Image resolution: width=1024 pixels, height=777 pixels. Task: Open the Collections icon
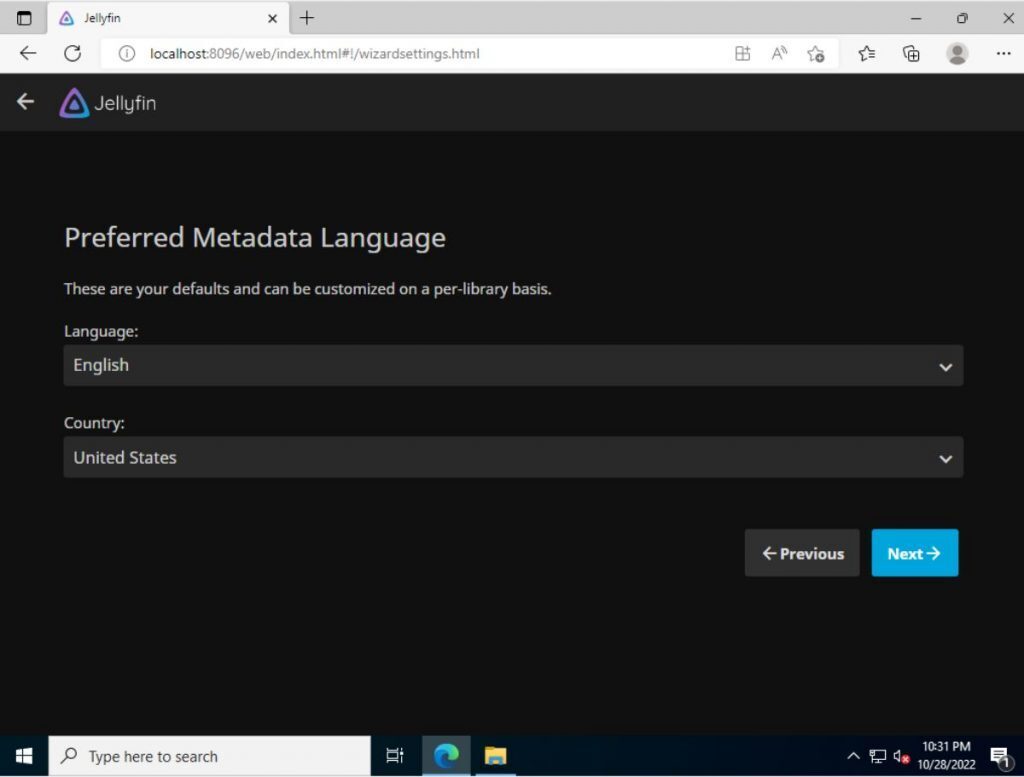(x=911, y=54)
